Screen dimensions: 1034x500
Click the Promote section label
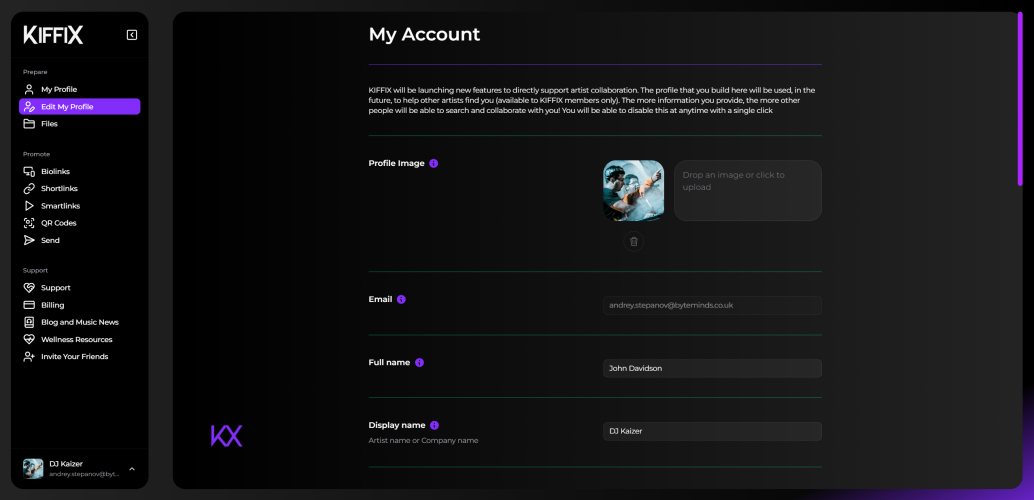(x=36, y=154)
